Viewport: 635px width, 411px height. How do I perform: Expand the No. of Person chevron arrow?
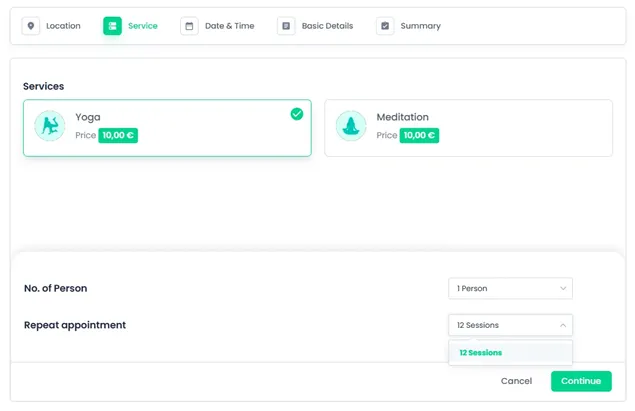(x=563, y=288)
